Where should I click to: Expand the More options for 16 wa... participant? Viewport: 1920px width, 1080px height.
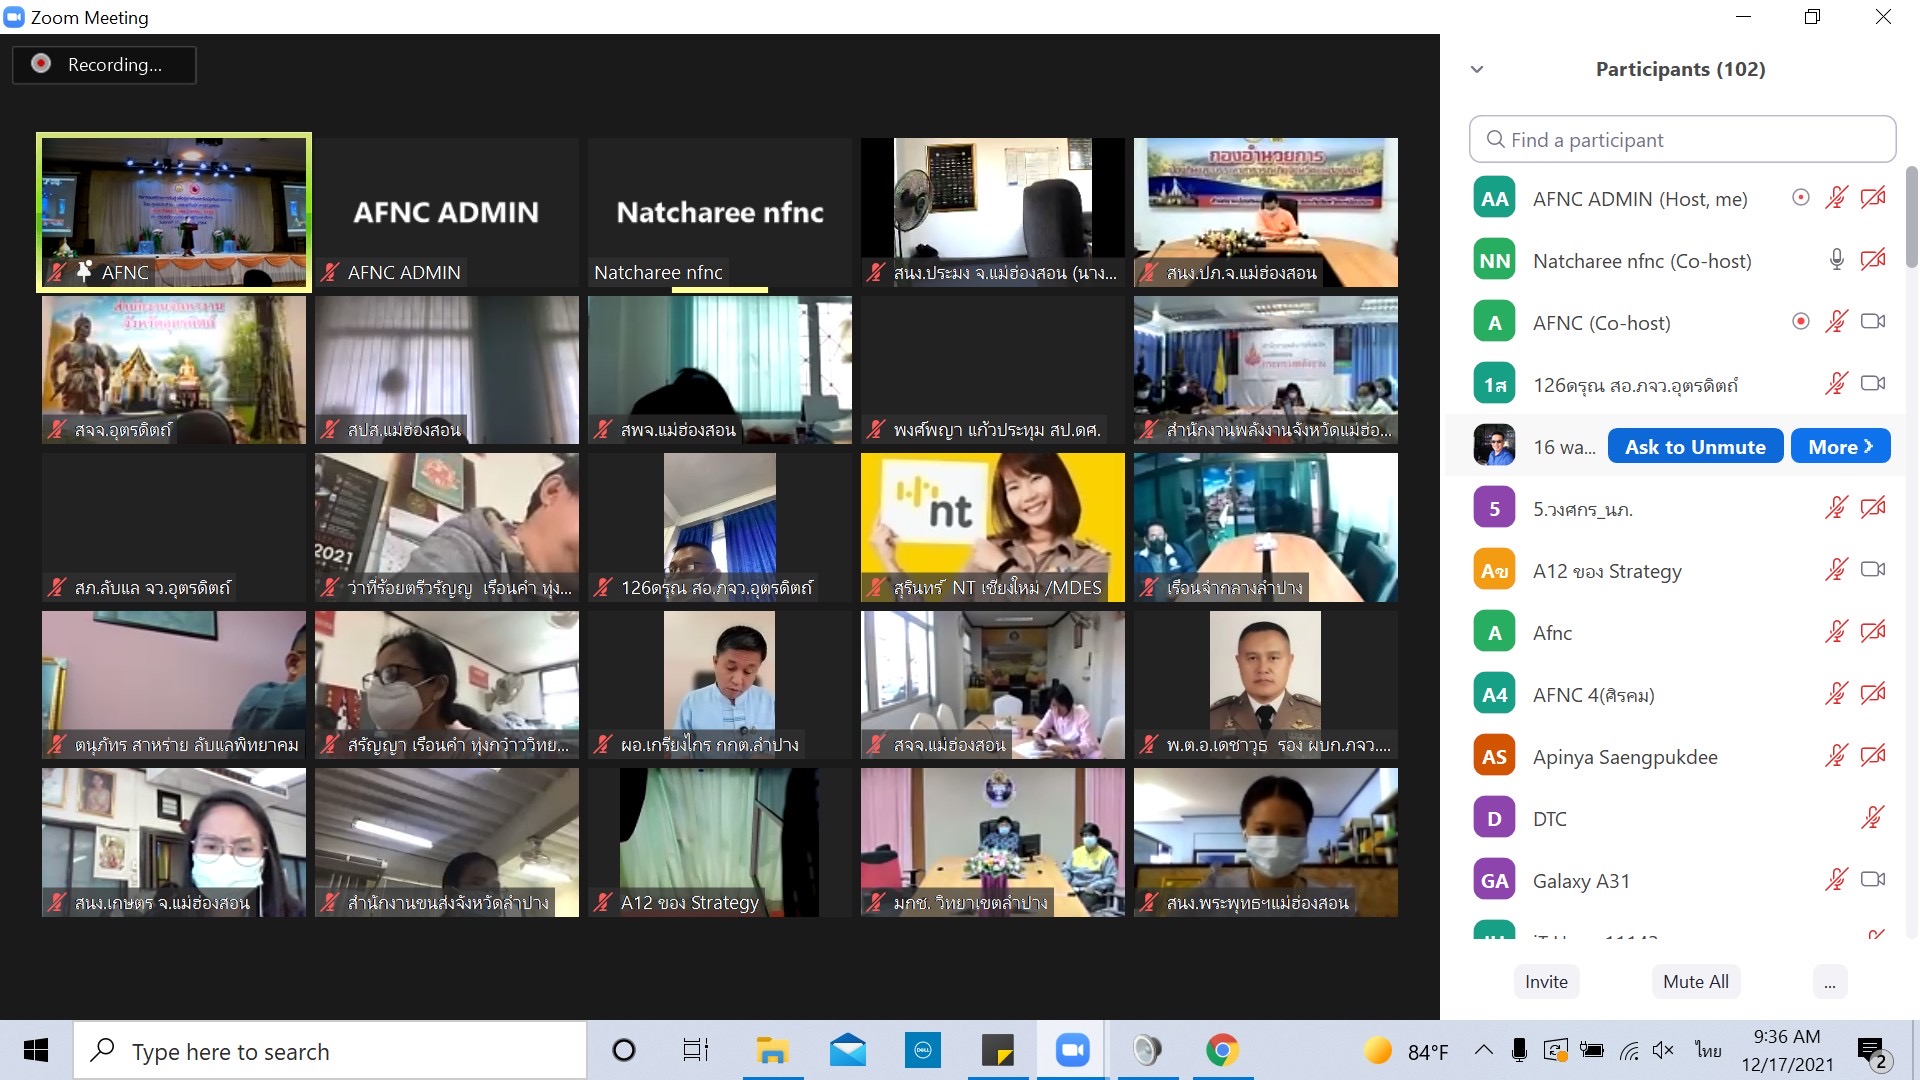(1840, 447)
